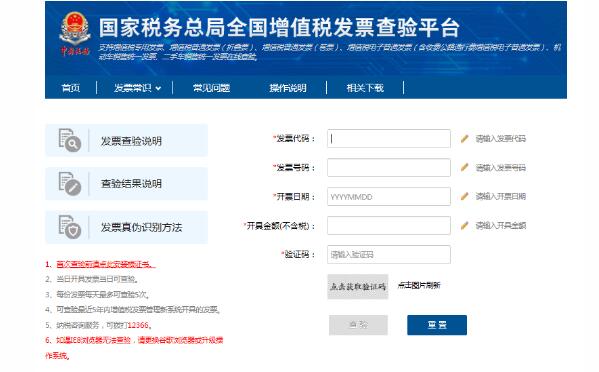This screenshot has height=372, width=599.
Task: Click the 点击获取验证码 captcha image
Action: (358, 286)
